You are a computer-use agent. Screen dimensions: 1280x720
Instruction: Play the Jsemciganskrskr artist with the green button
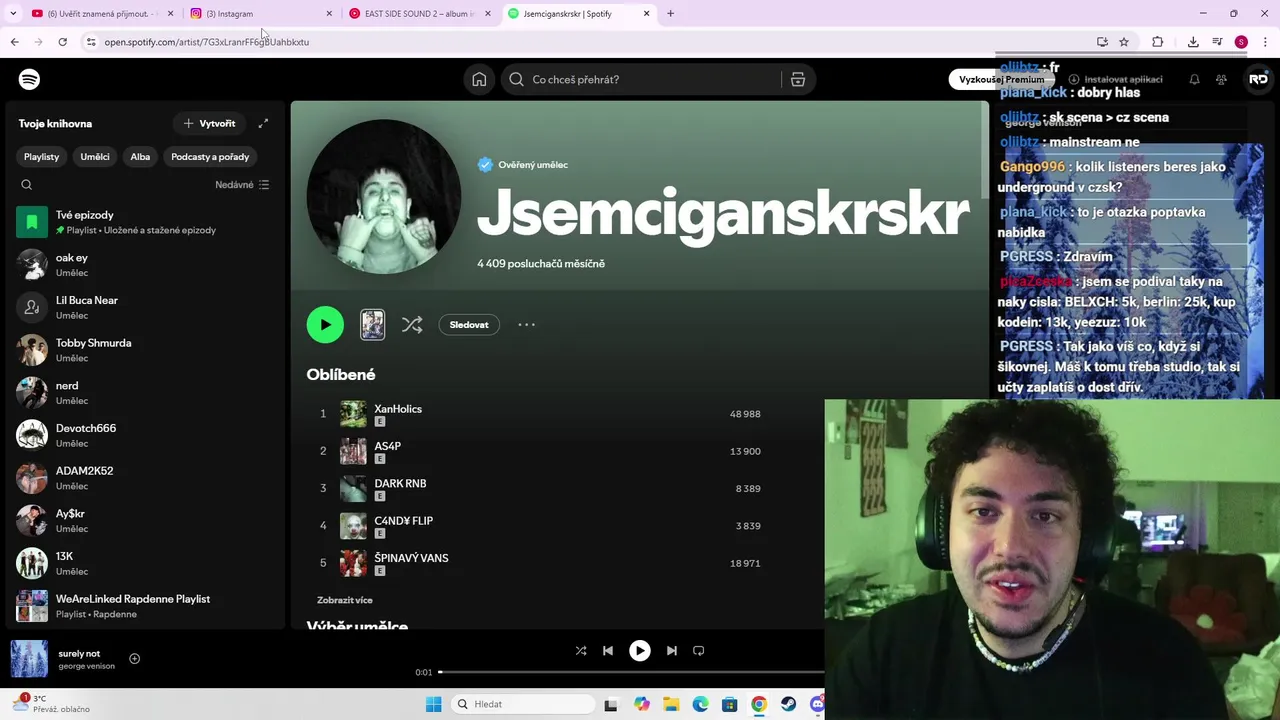pyautogui.click(x=325, y=324)
